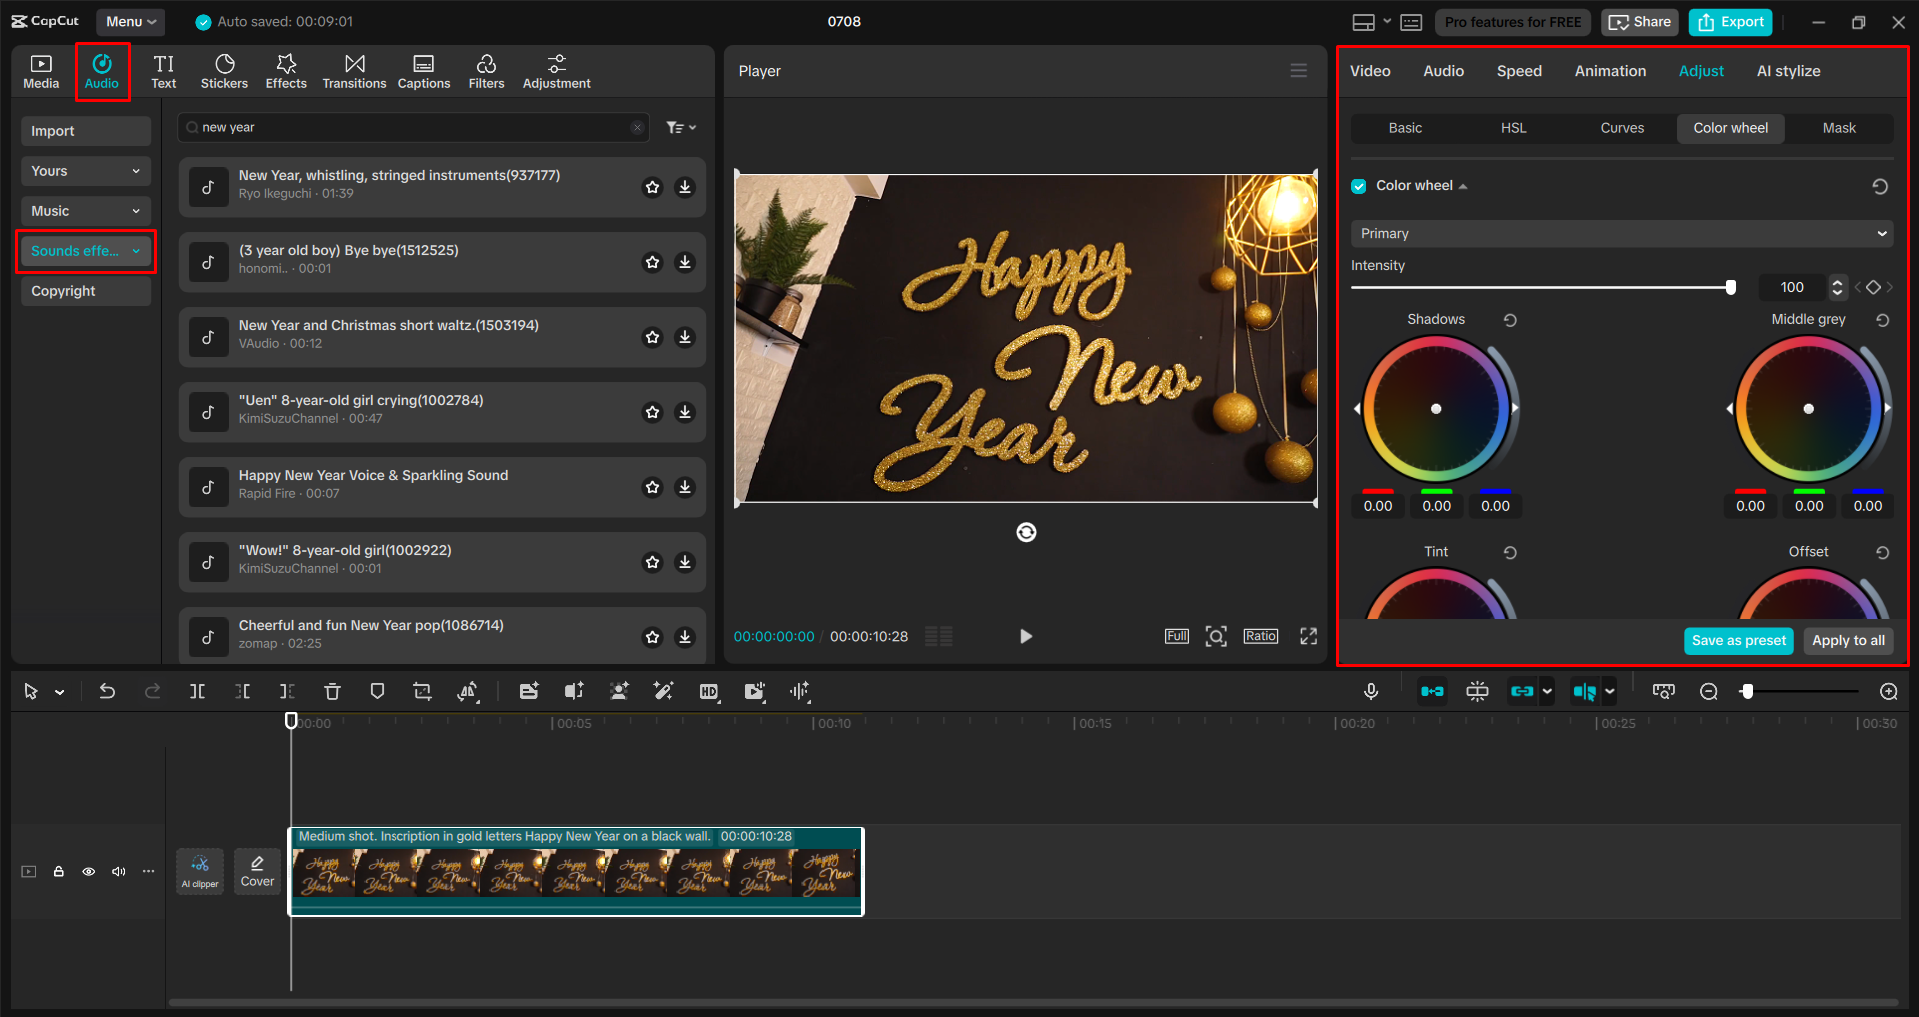Open the Music dropdown in audio sidebar
The width and height of the screenshot is (1919, 1017).
coord(85,210)
